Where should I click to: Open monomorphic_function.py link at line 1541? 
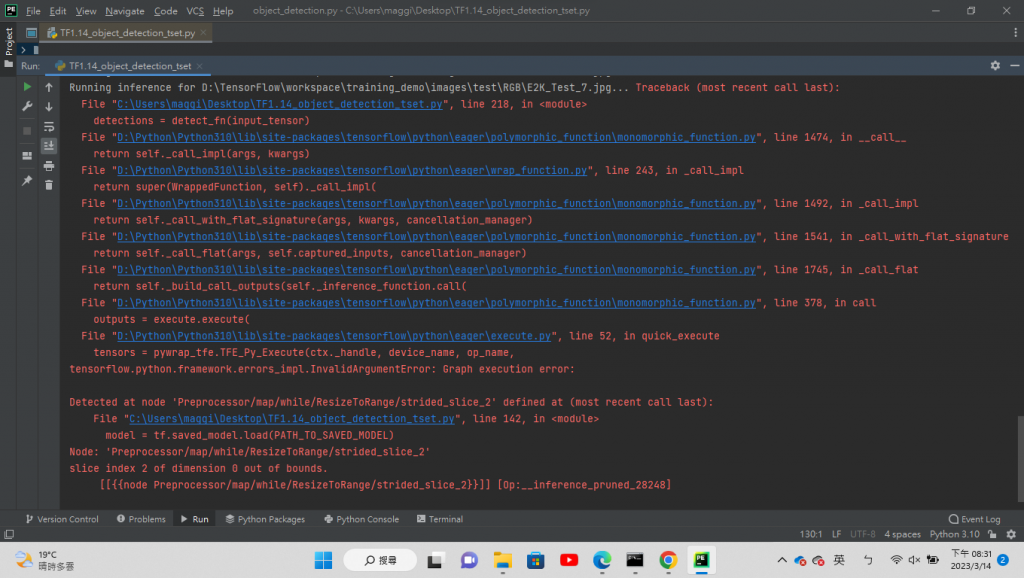click(x=436, y=236)
